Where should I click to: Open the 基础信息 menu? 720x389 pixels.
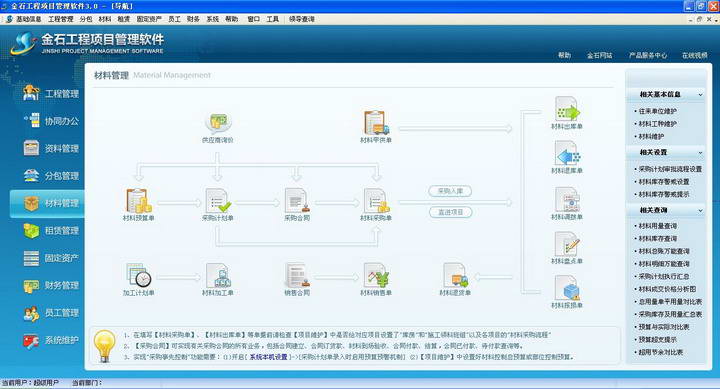click(x=28, y=19)
